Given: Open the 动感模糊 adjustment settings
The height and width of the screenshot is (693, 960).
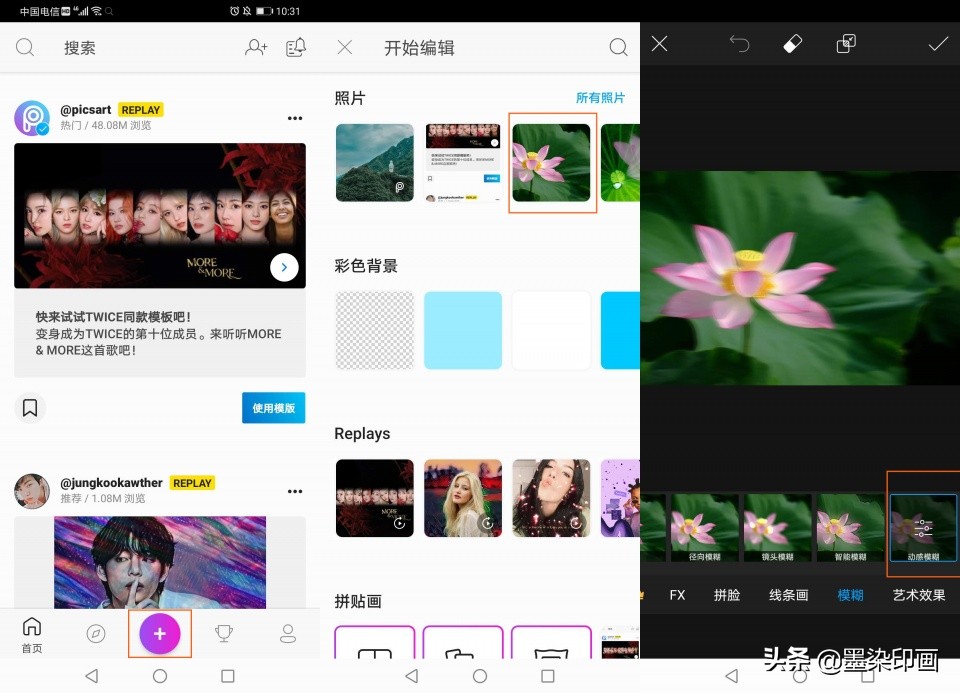Looking at the screenshot, I should 923,528.
